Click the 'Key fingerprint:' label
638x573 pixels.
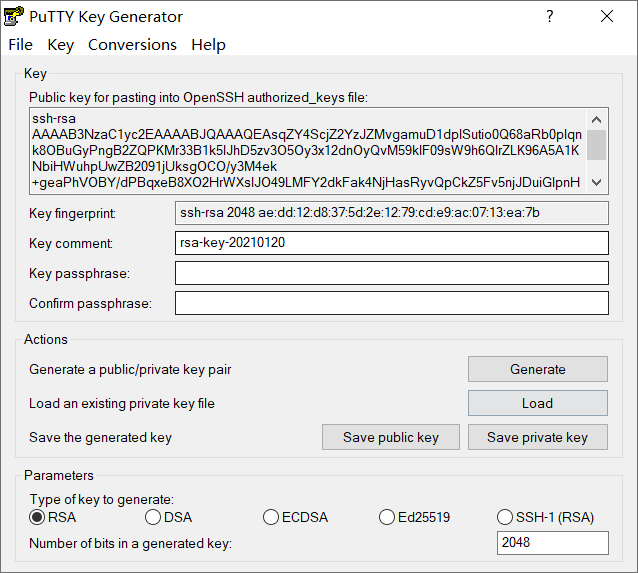point(72,214)
